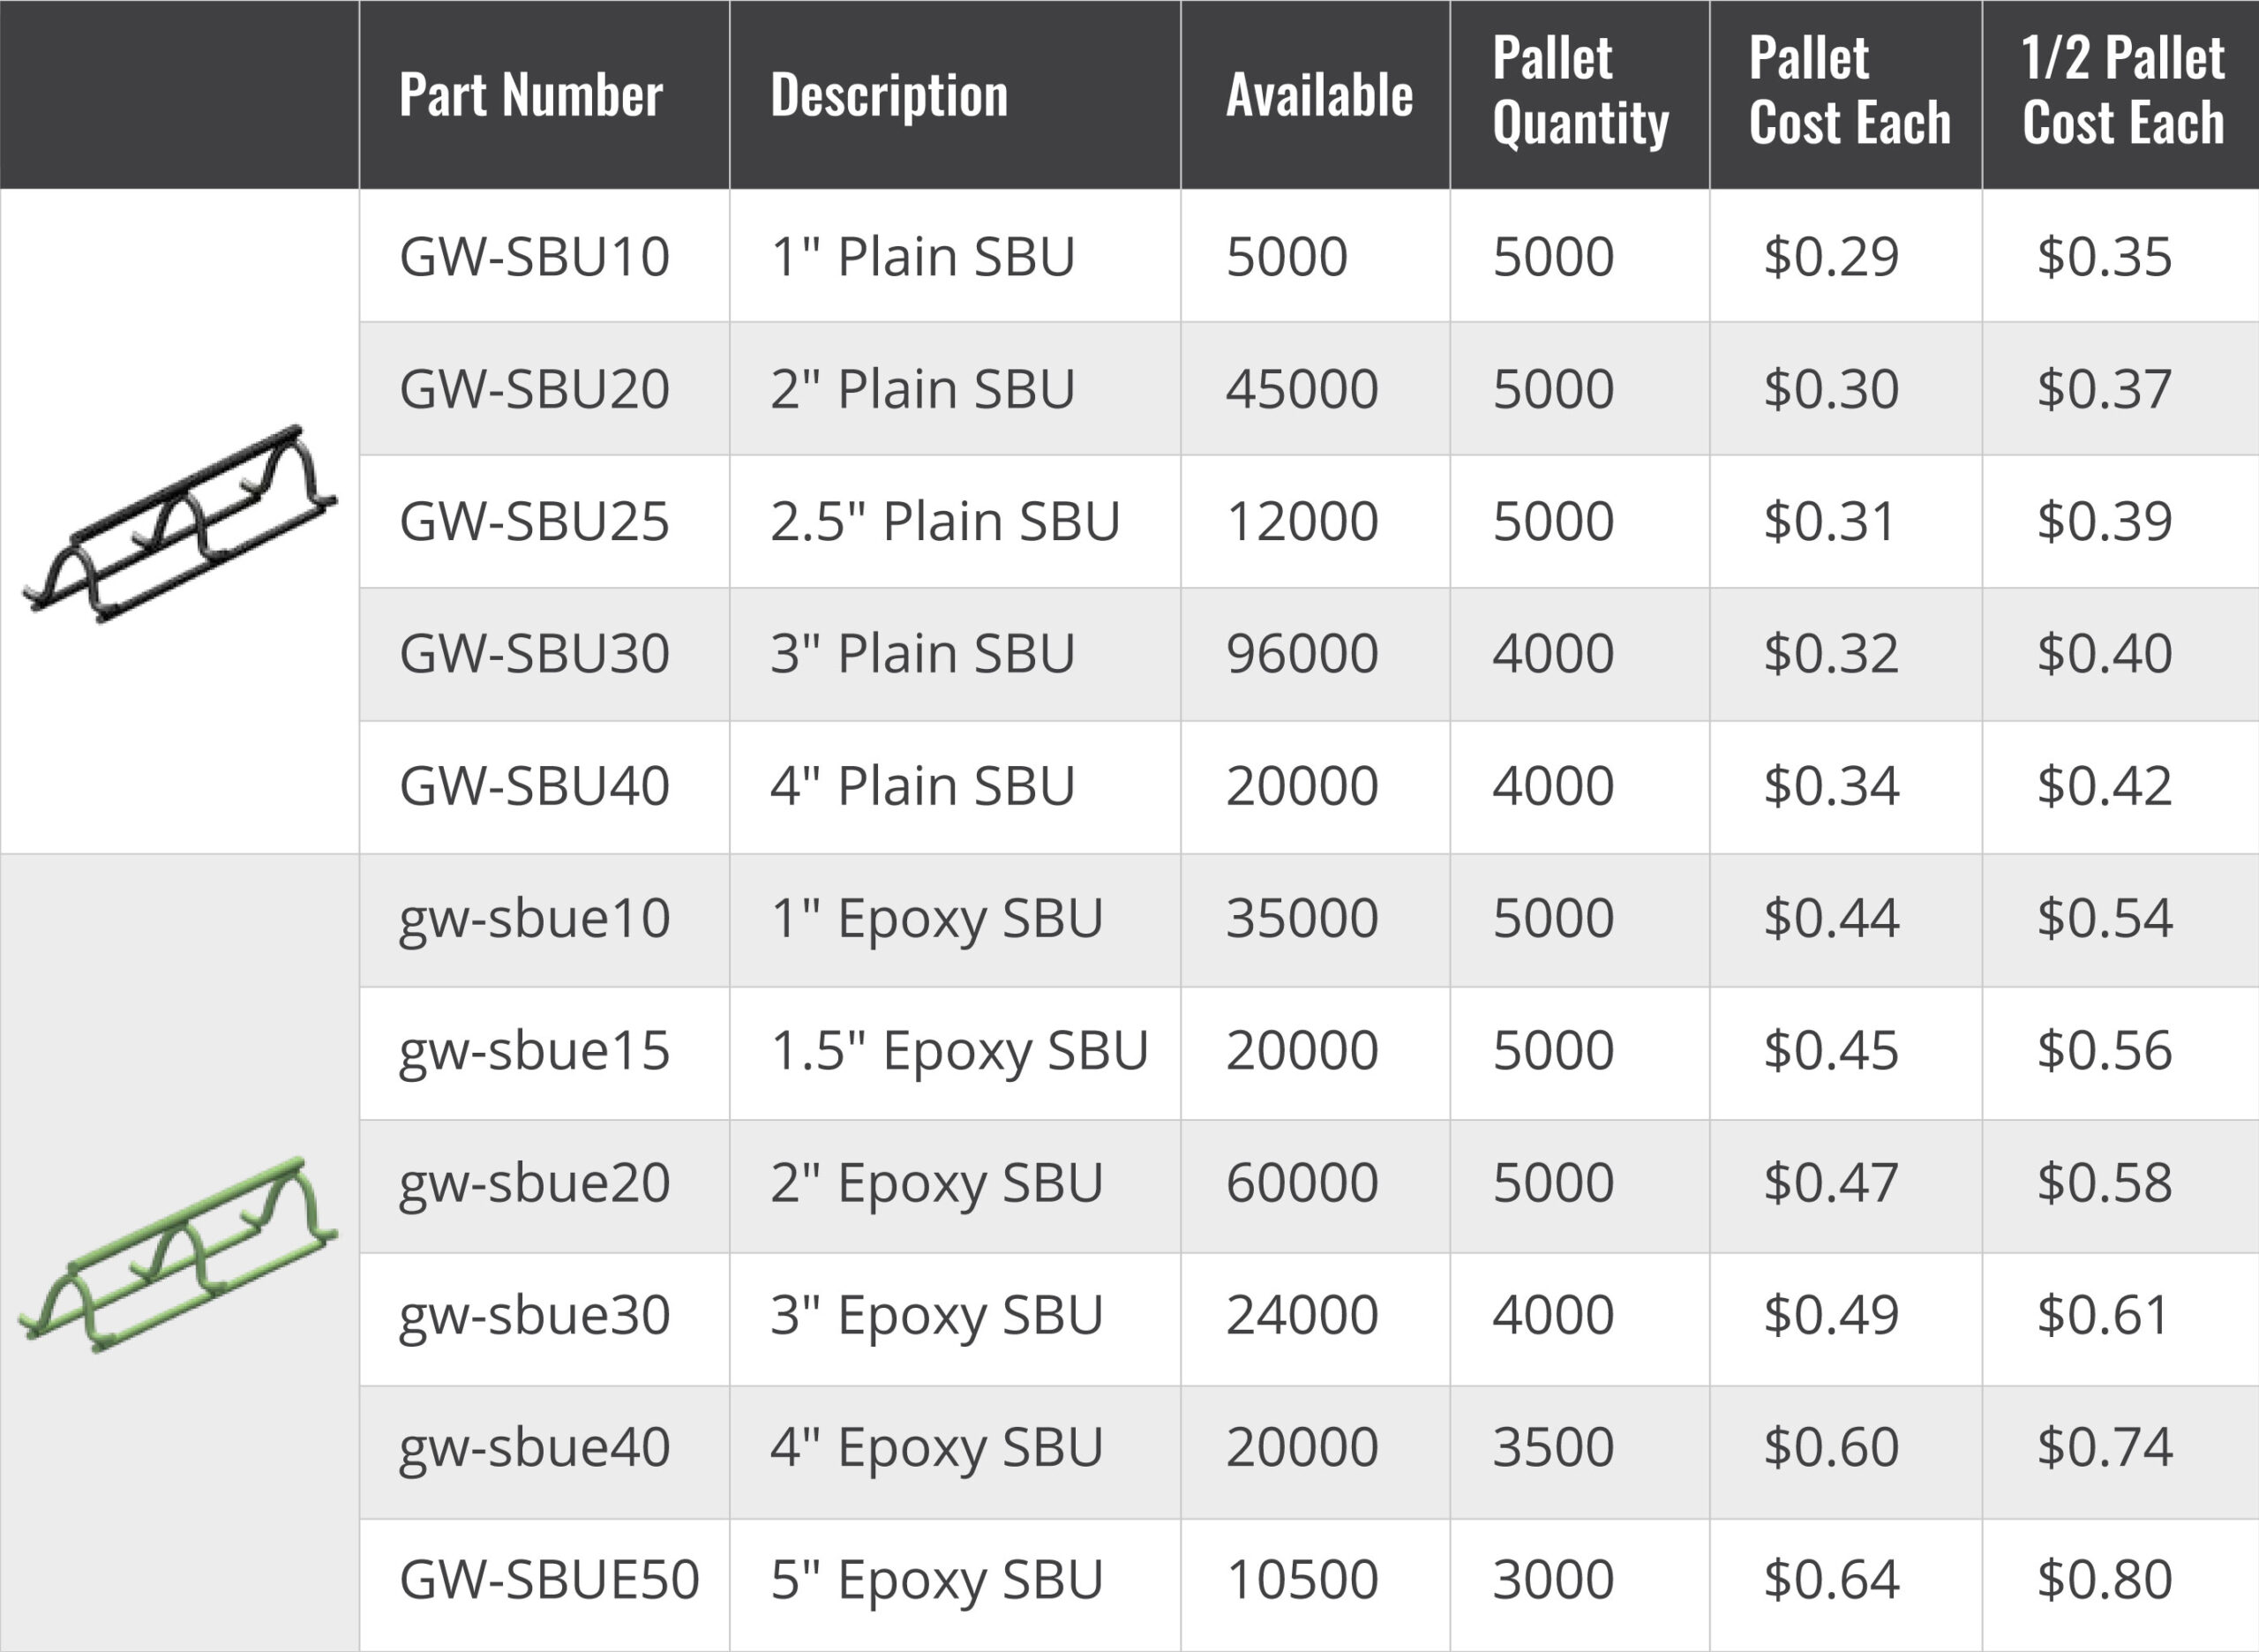Screen dimensions: 2259x1652
Task: Select the $0.34 pallet cost for GW-SBU40
Action: [x=1831, y=786]
